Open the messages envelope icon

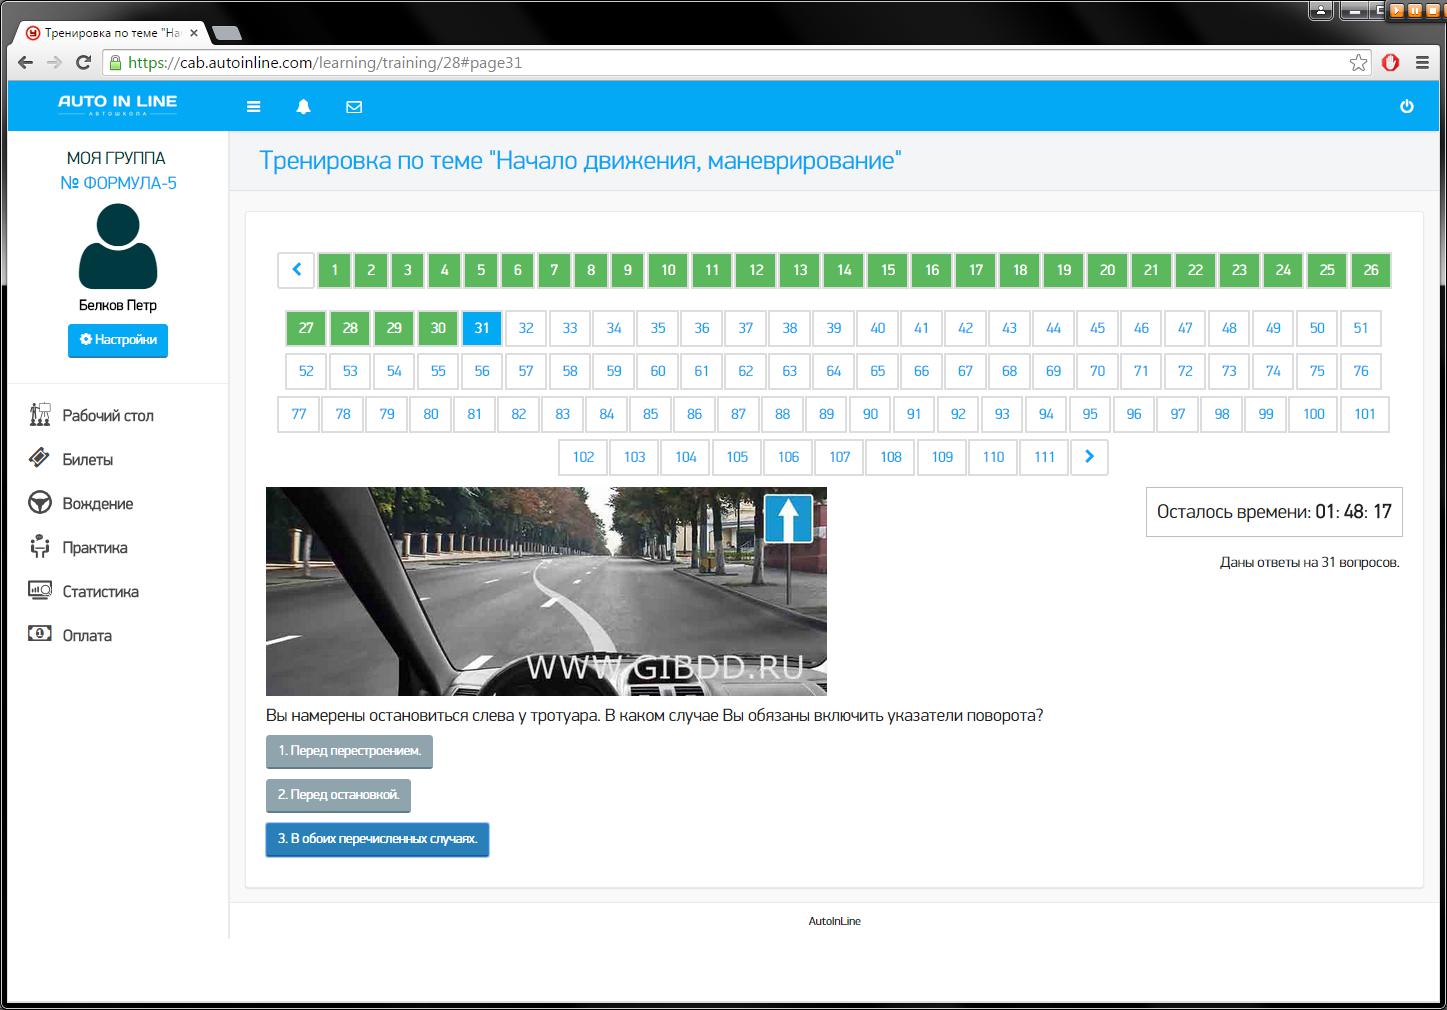[354, 107]
